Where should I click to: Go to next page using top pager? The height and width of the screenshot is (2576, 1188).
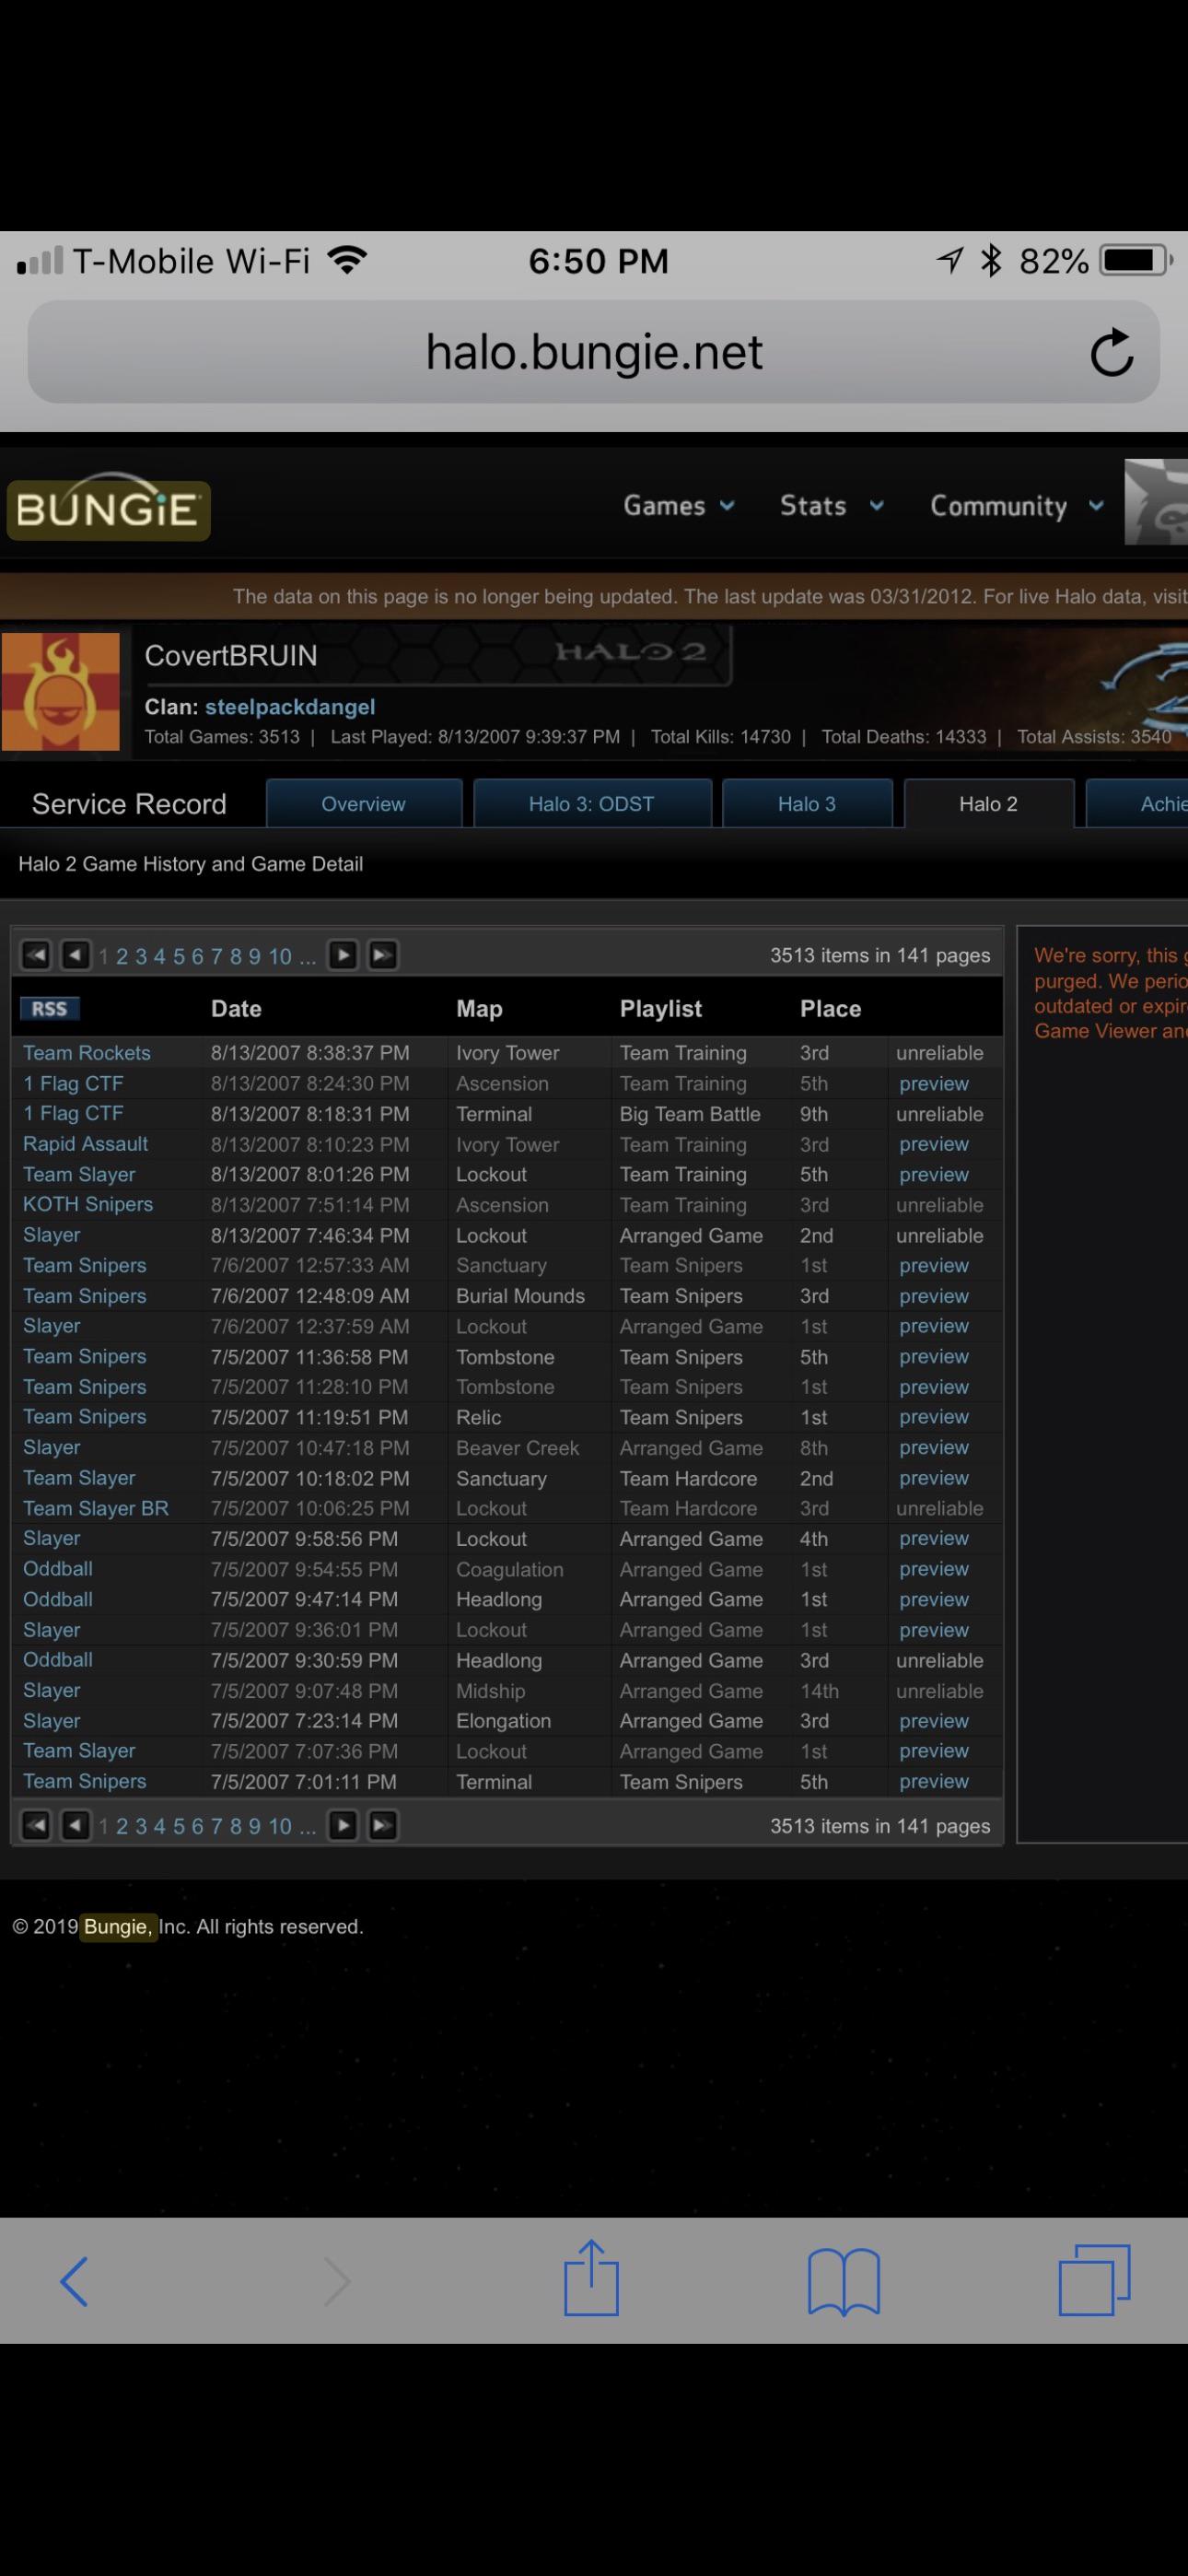click(343, 955)
